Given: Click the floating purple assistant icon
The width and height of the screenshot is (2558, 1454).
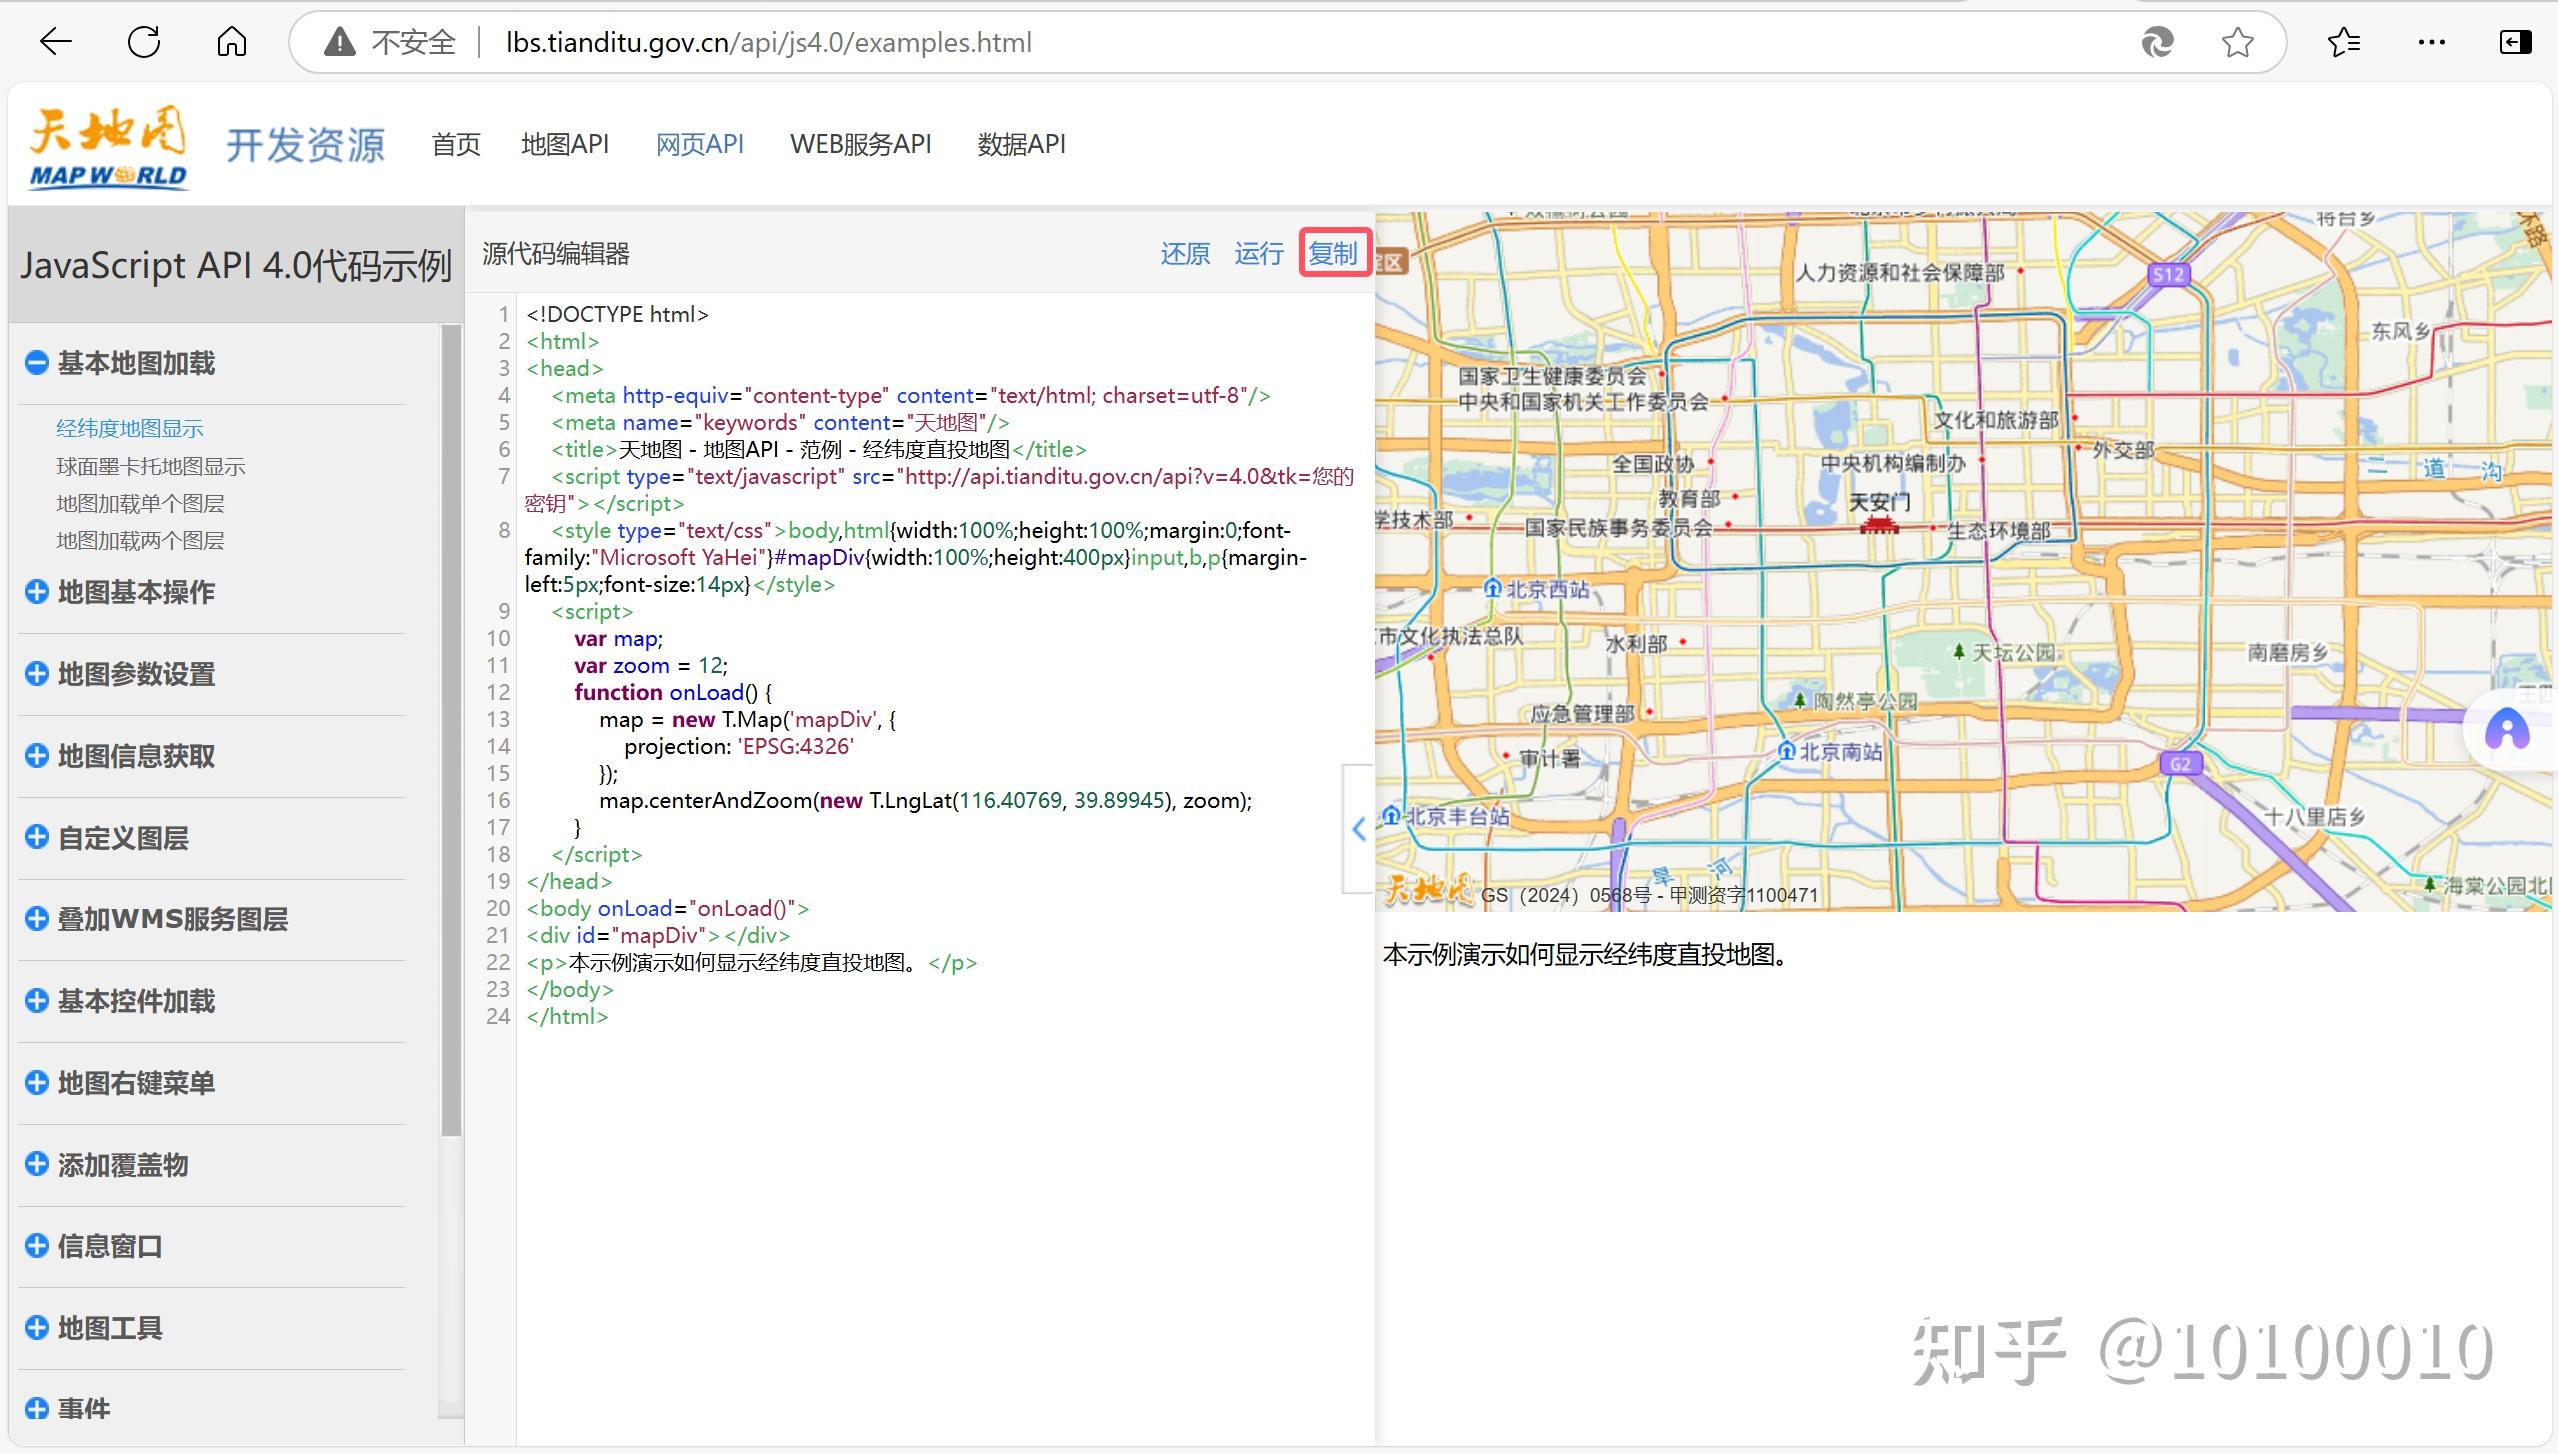Looking at the screenshot, I should [x=2507, y=731].
